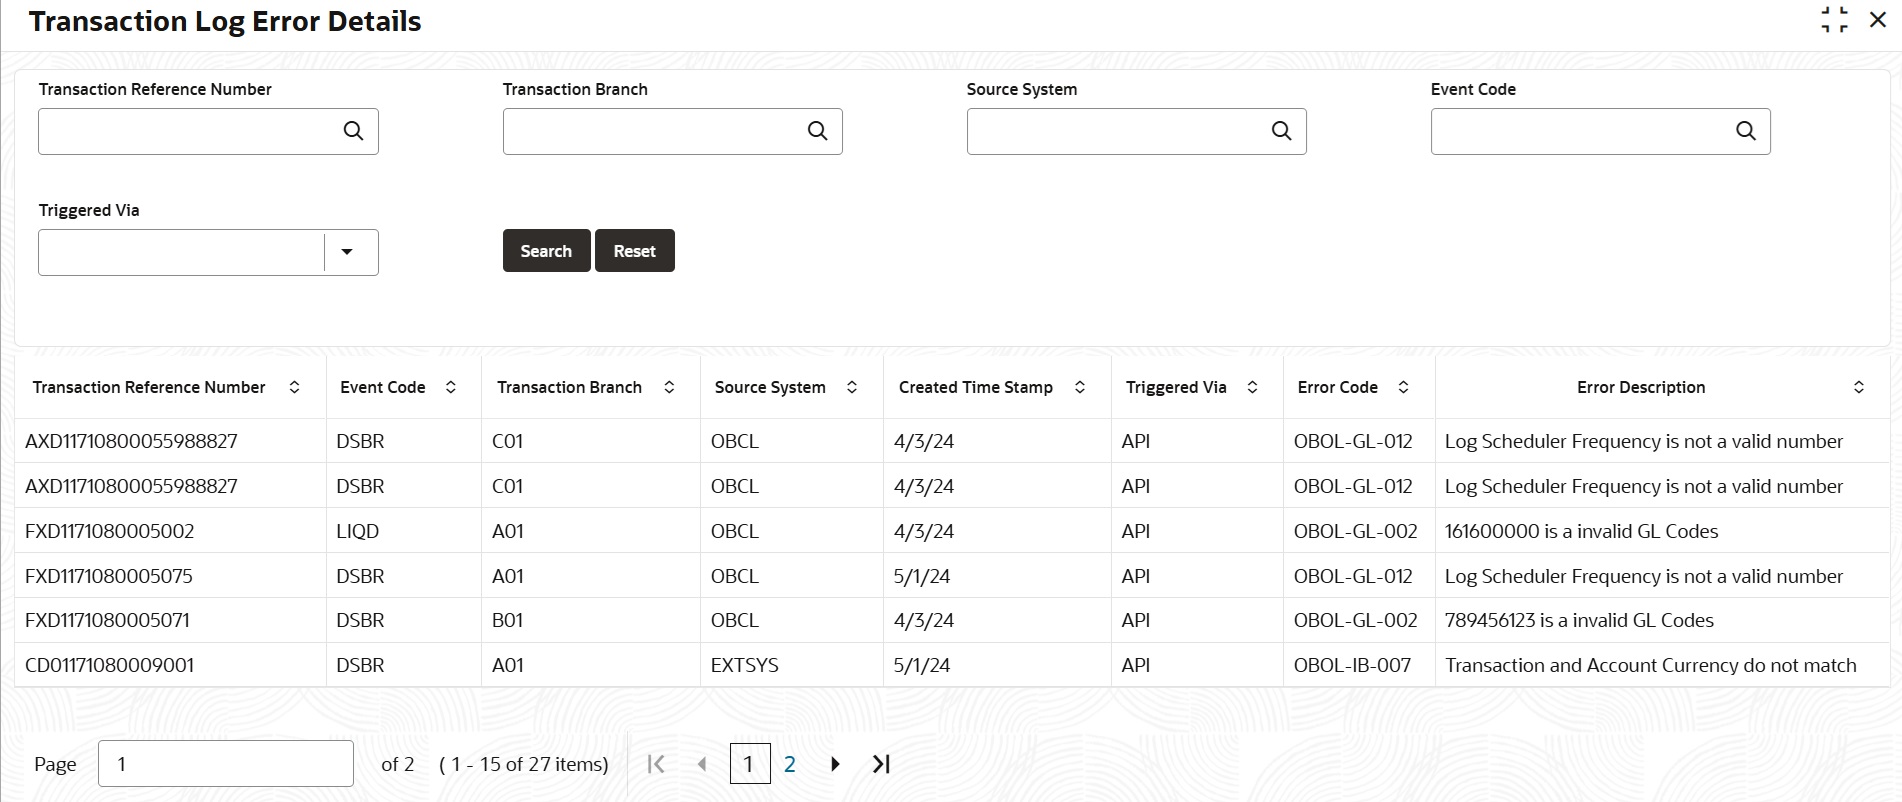
Task: Go to next page arrow
Action: [835, 765]
